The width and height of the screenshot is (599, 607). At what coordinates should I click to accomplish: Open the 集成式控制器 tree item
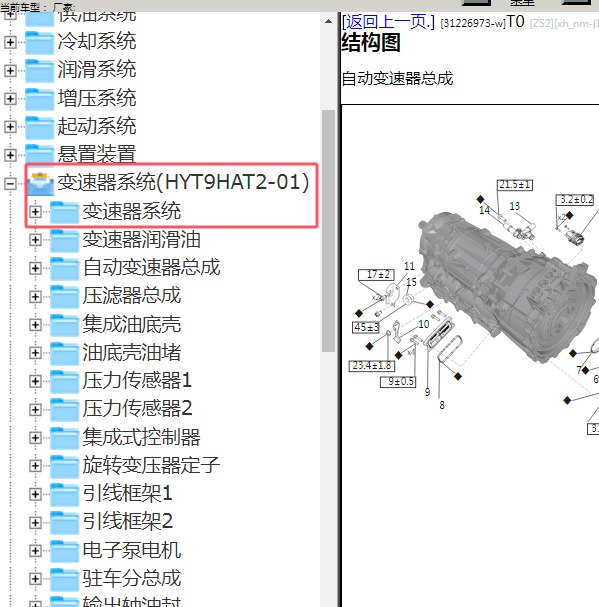(141, 437)
